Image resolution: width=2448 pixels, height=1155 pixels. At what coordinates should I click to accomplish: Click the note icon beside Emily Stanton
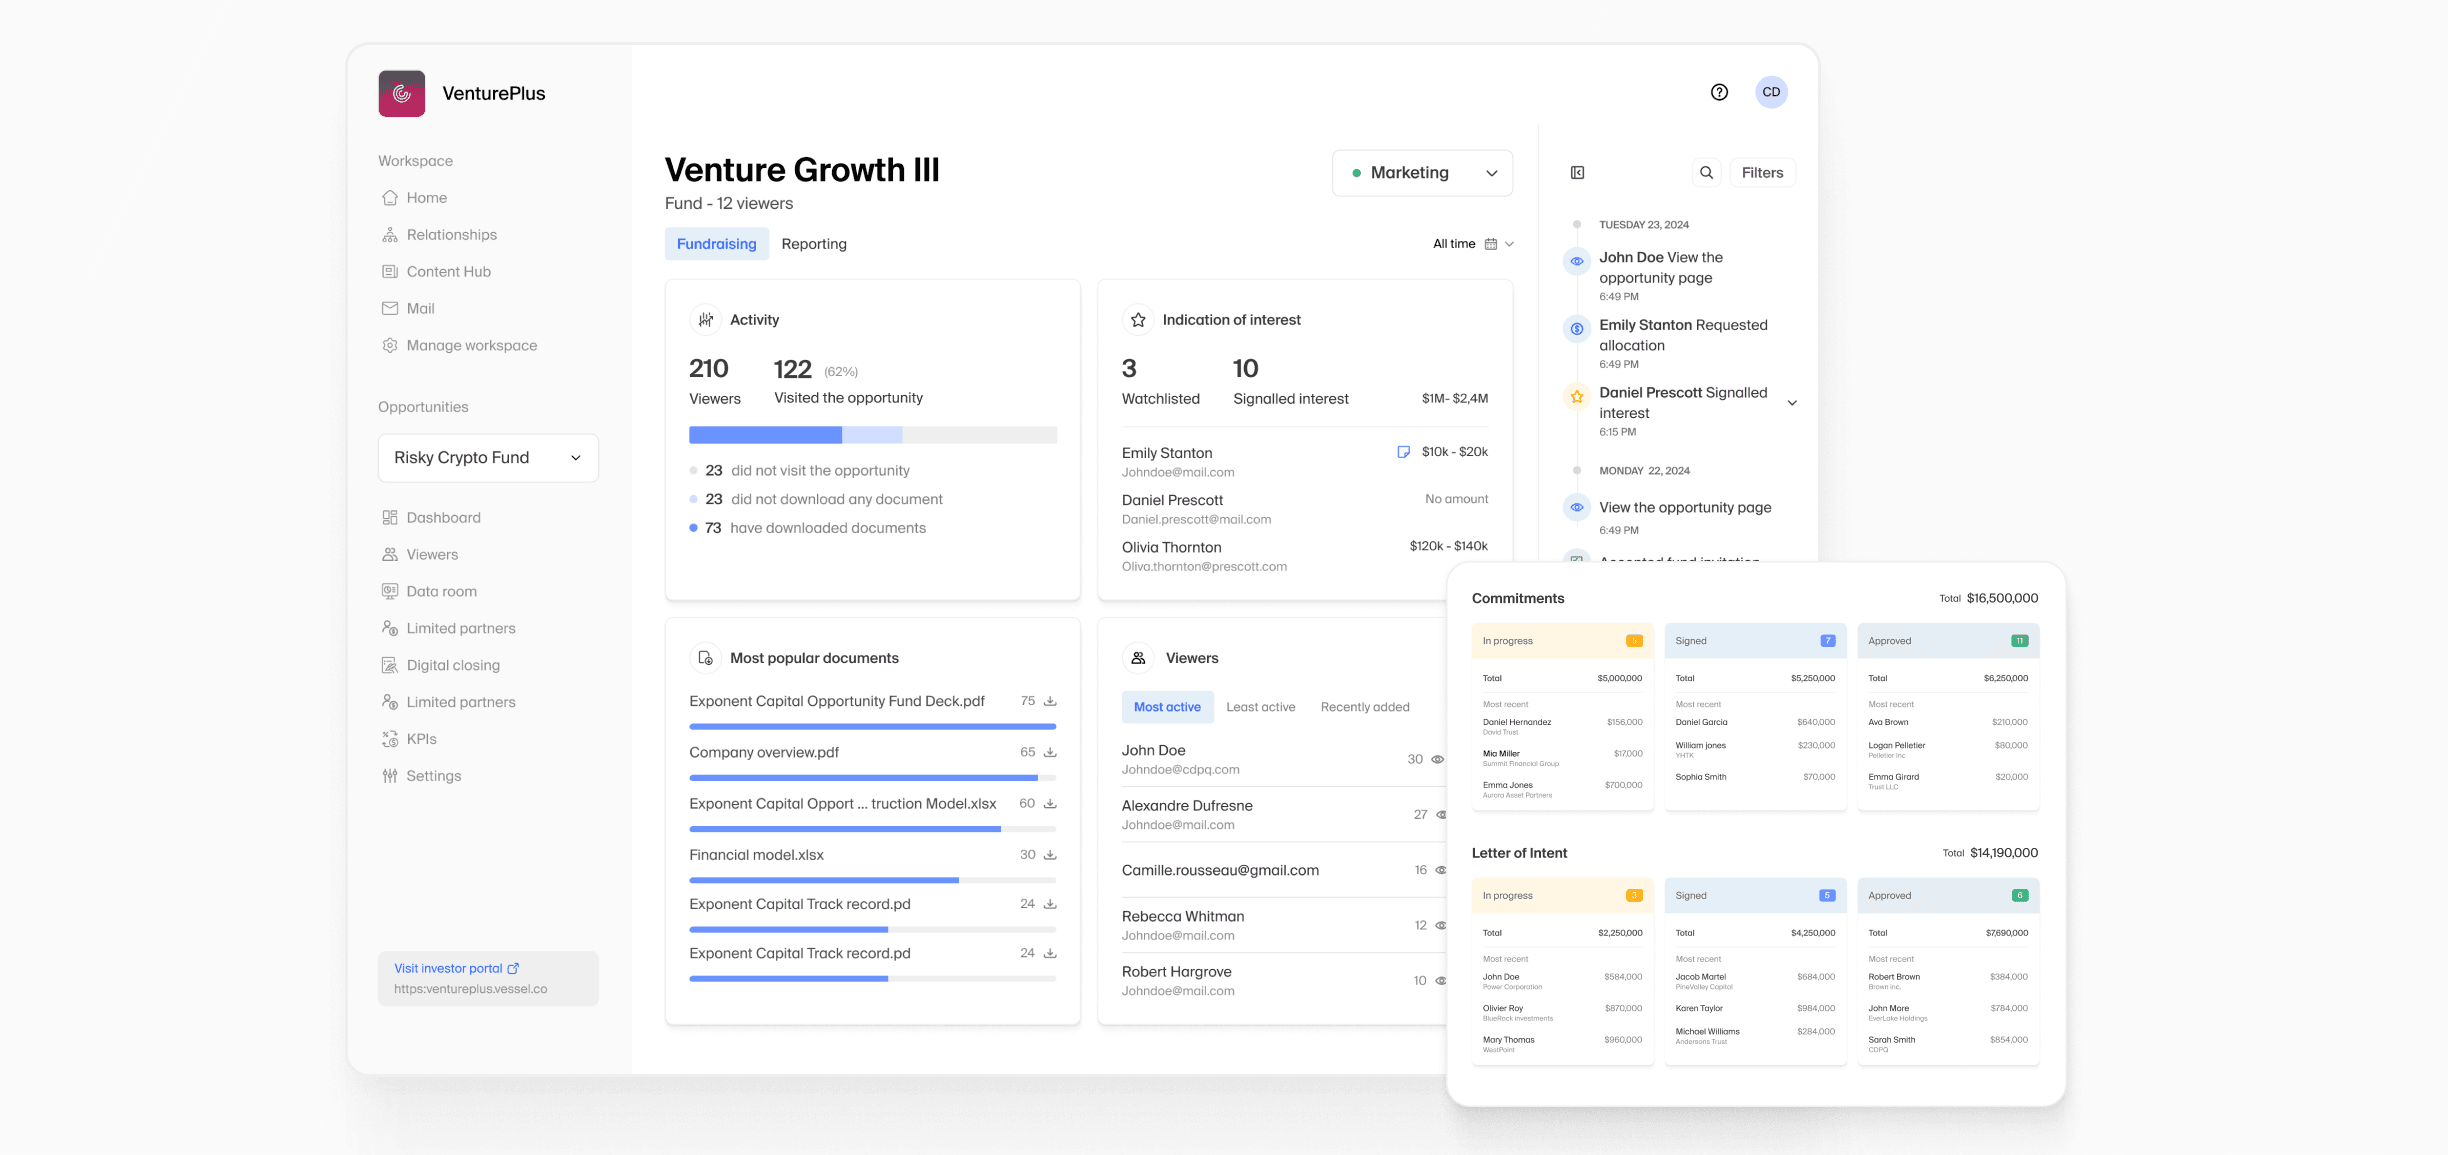tap(1403, 452)
